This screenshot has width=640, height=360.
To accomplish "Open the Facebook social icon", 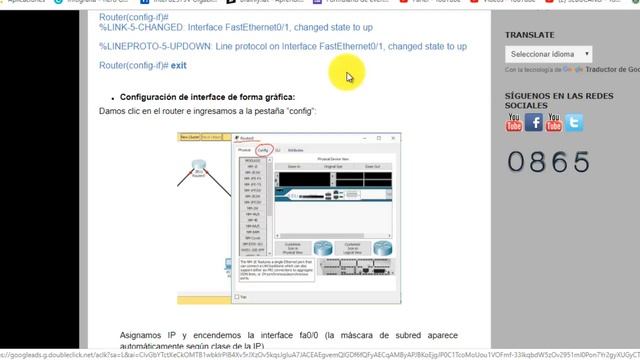I will [533, 122].
